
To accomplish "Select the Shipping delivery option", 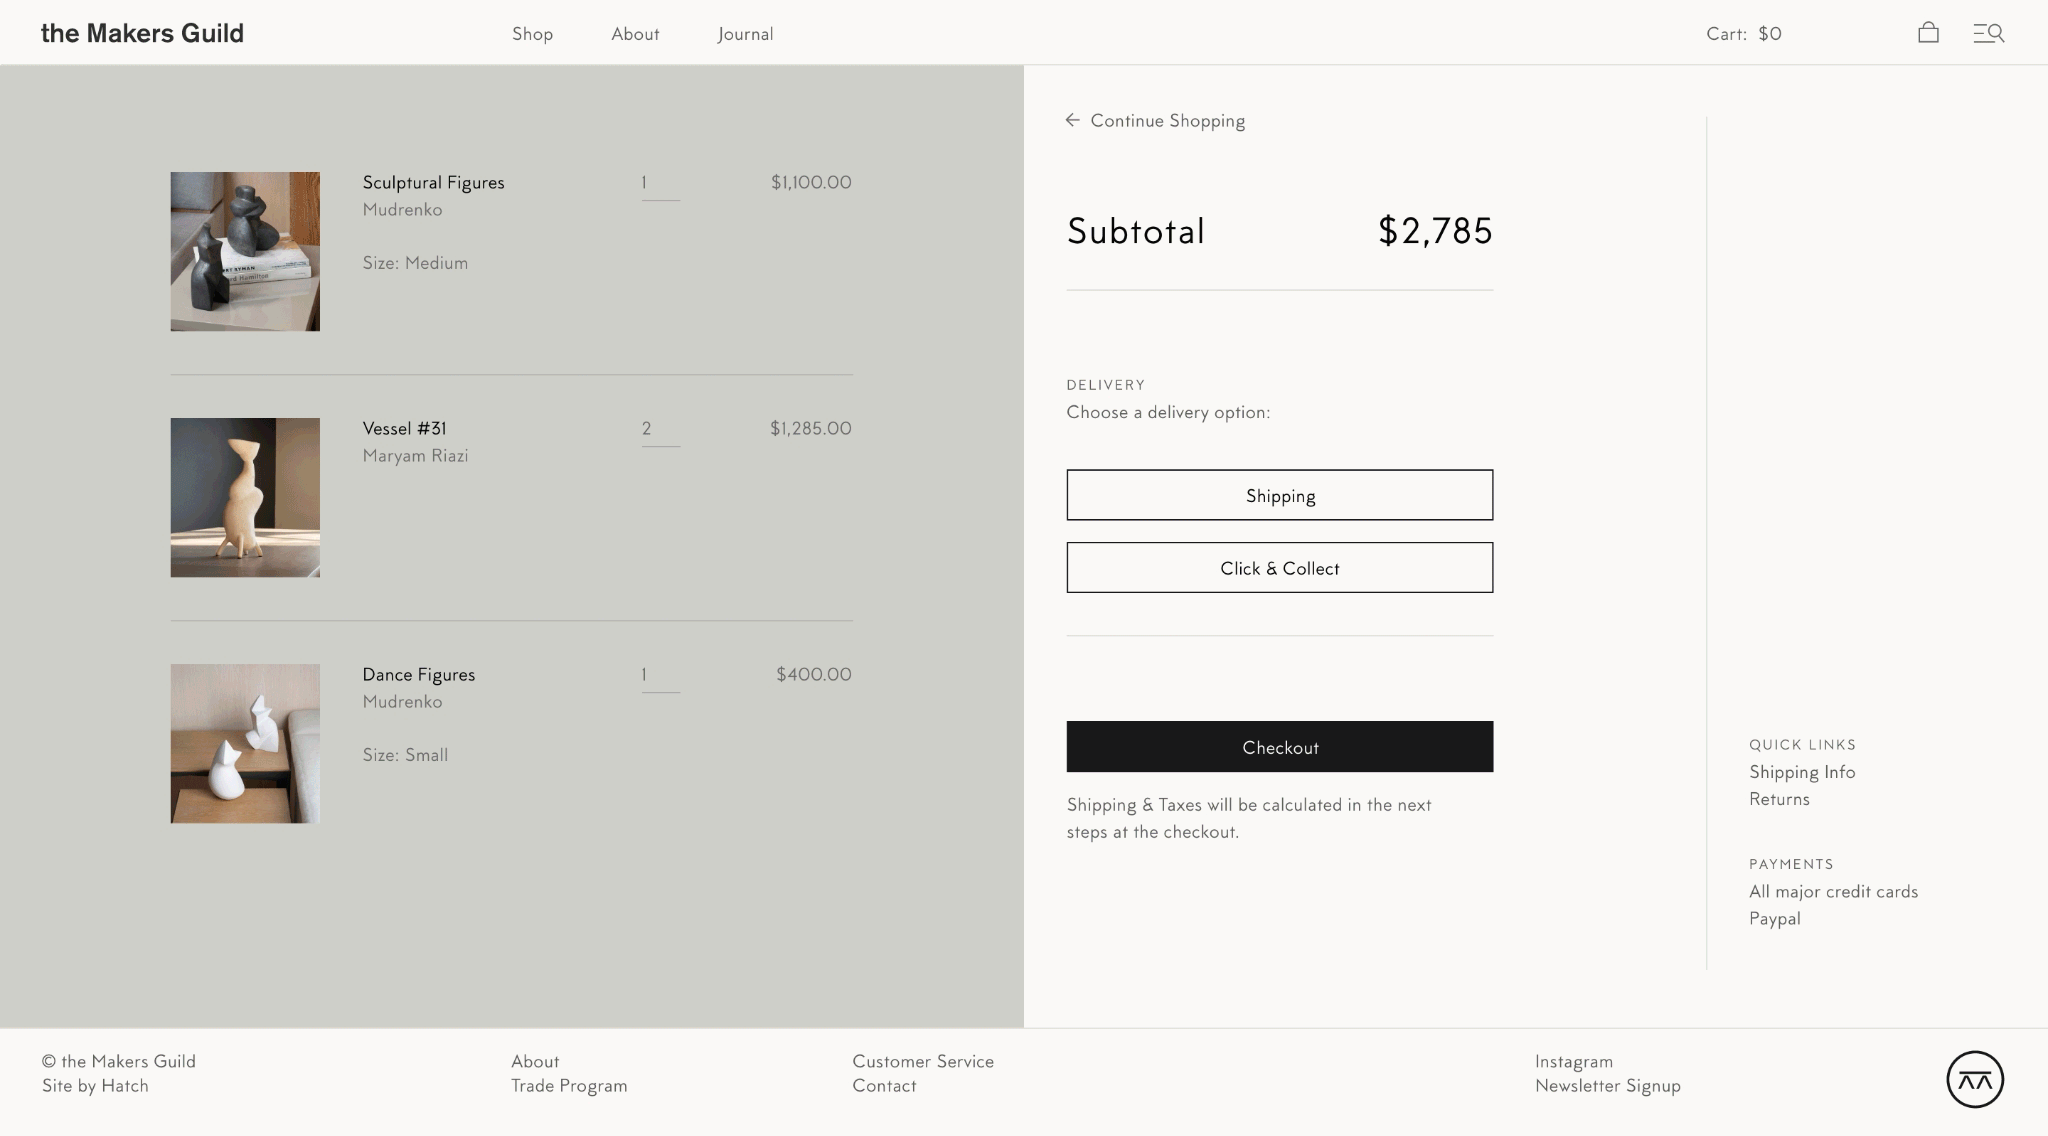I will [1279, 495].
